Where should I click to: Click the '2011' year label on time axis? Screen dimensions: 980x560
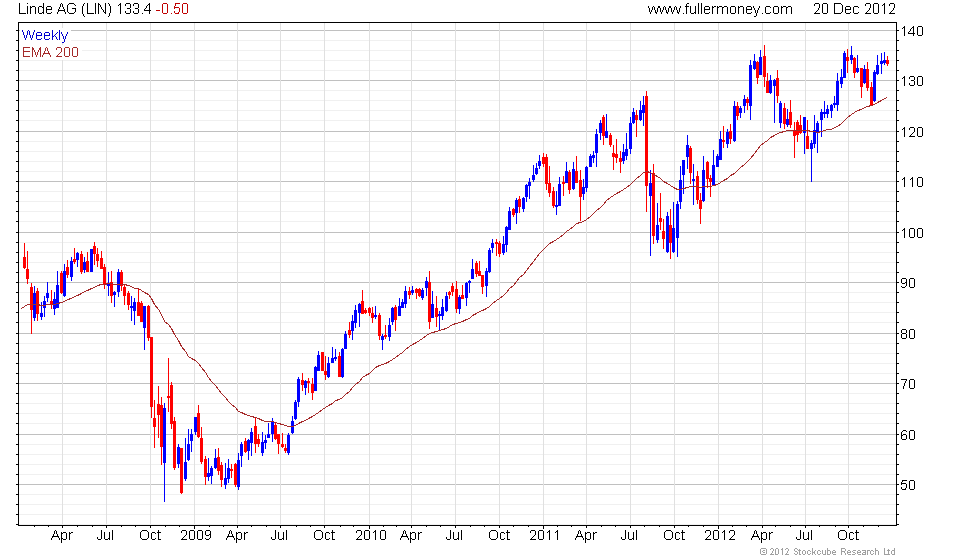(544, 536)
